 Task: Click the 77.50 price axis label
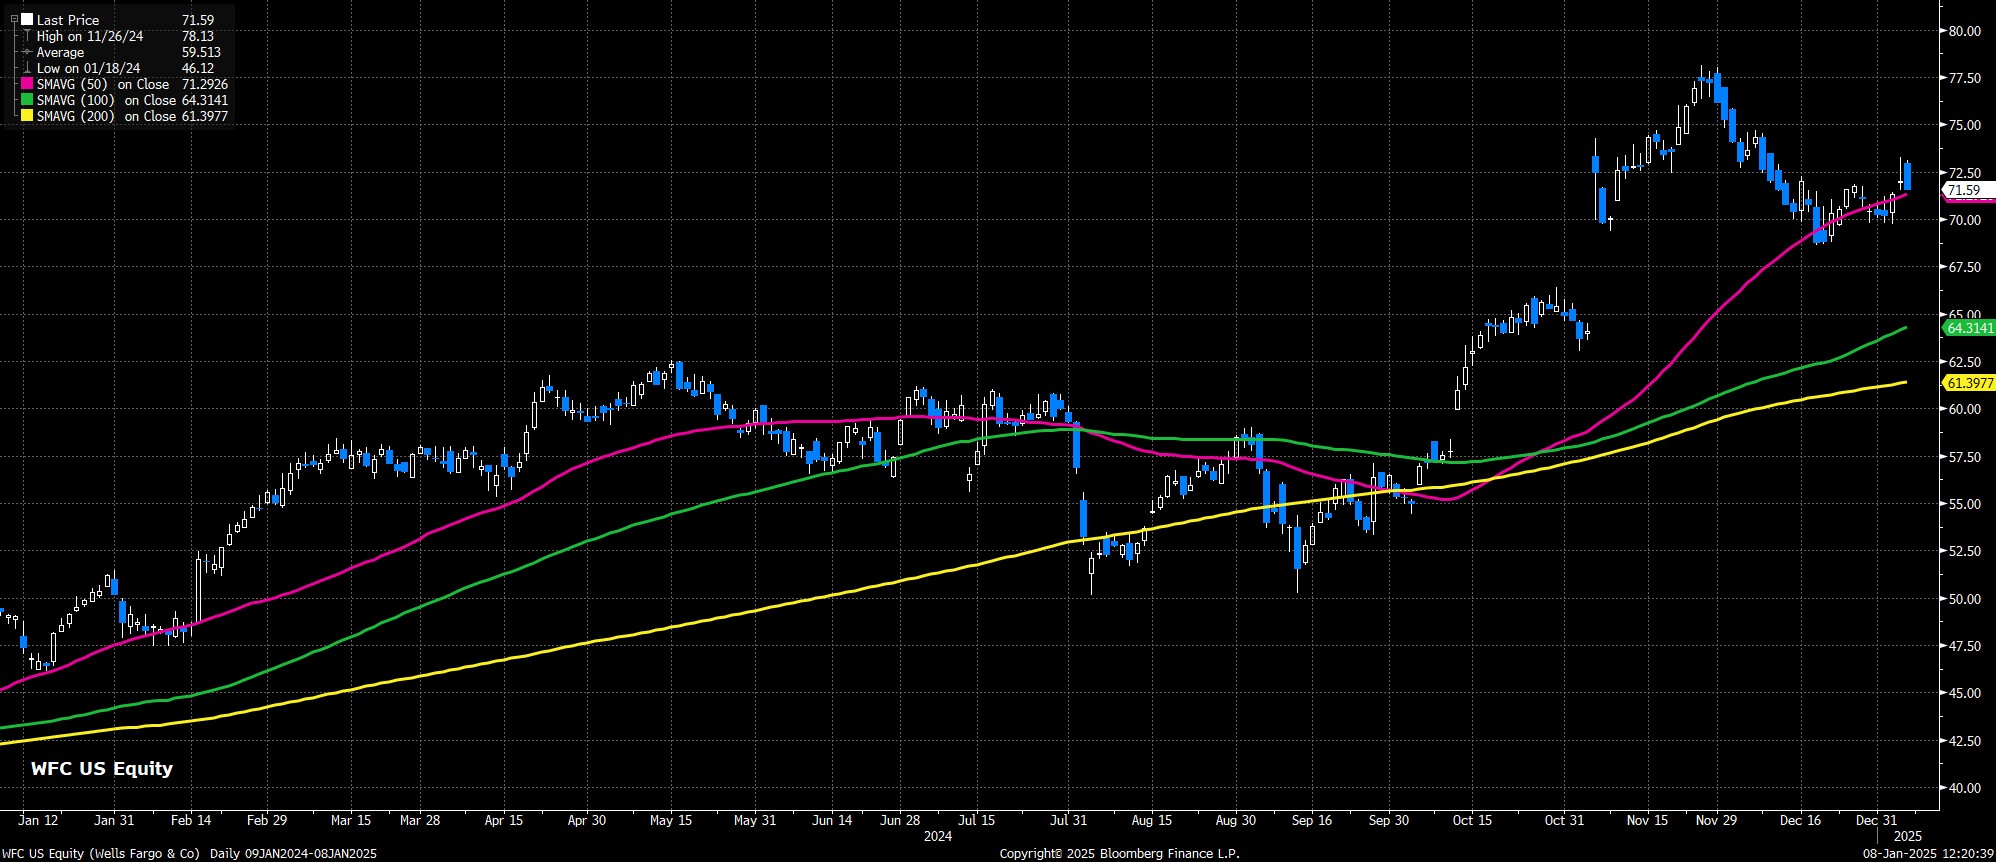[x=1964, y=78]
